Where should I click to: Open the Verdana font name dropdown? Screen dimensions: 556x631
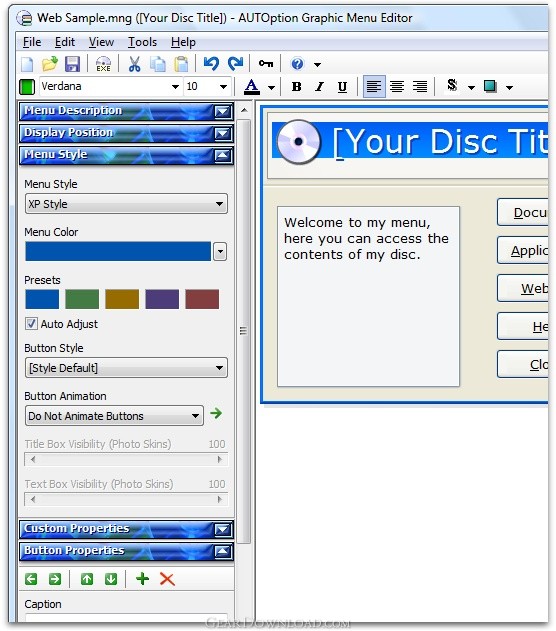coord(175,87)
